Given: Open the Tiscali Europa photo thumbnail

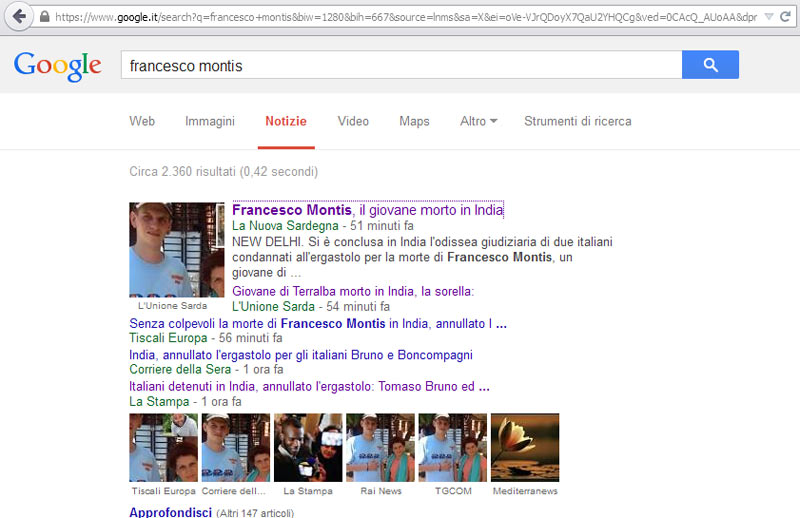Looking at the screenshot, I should click(163, 448).
